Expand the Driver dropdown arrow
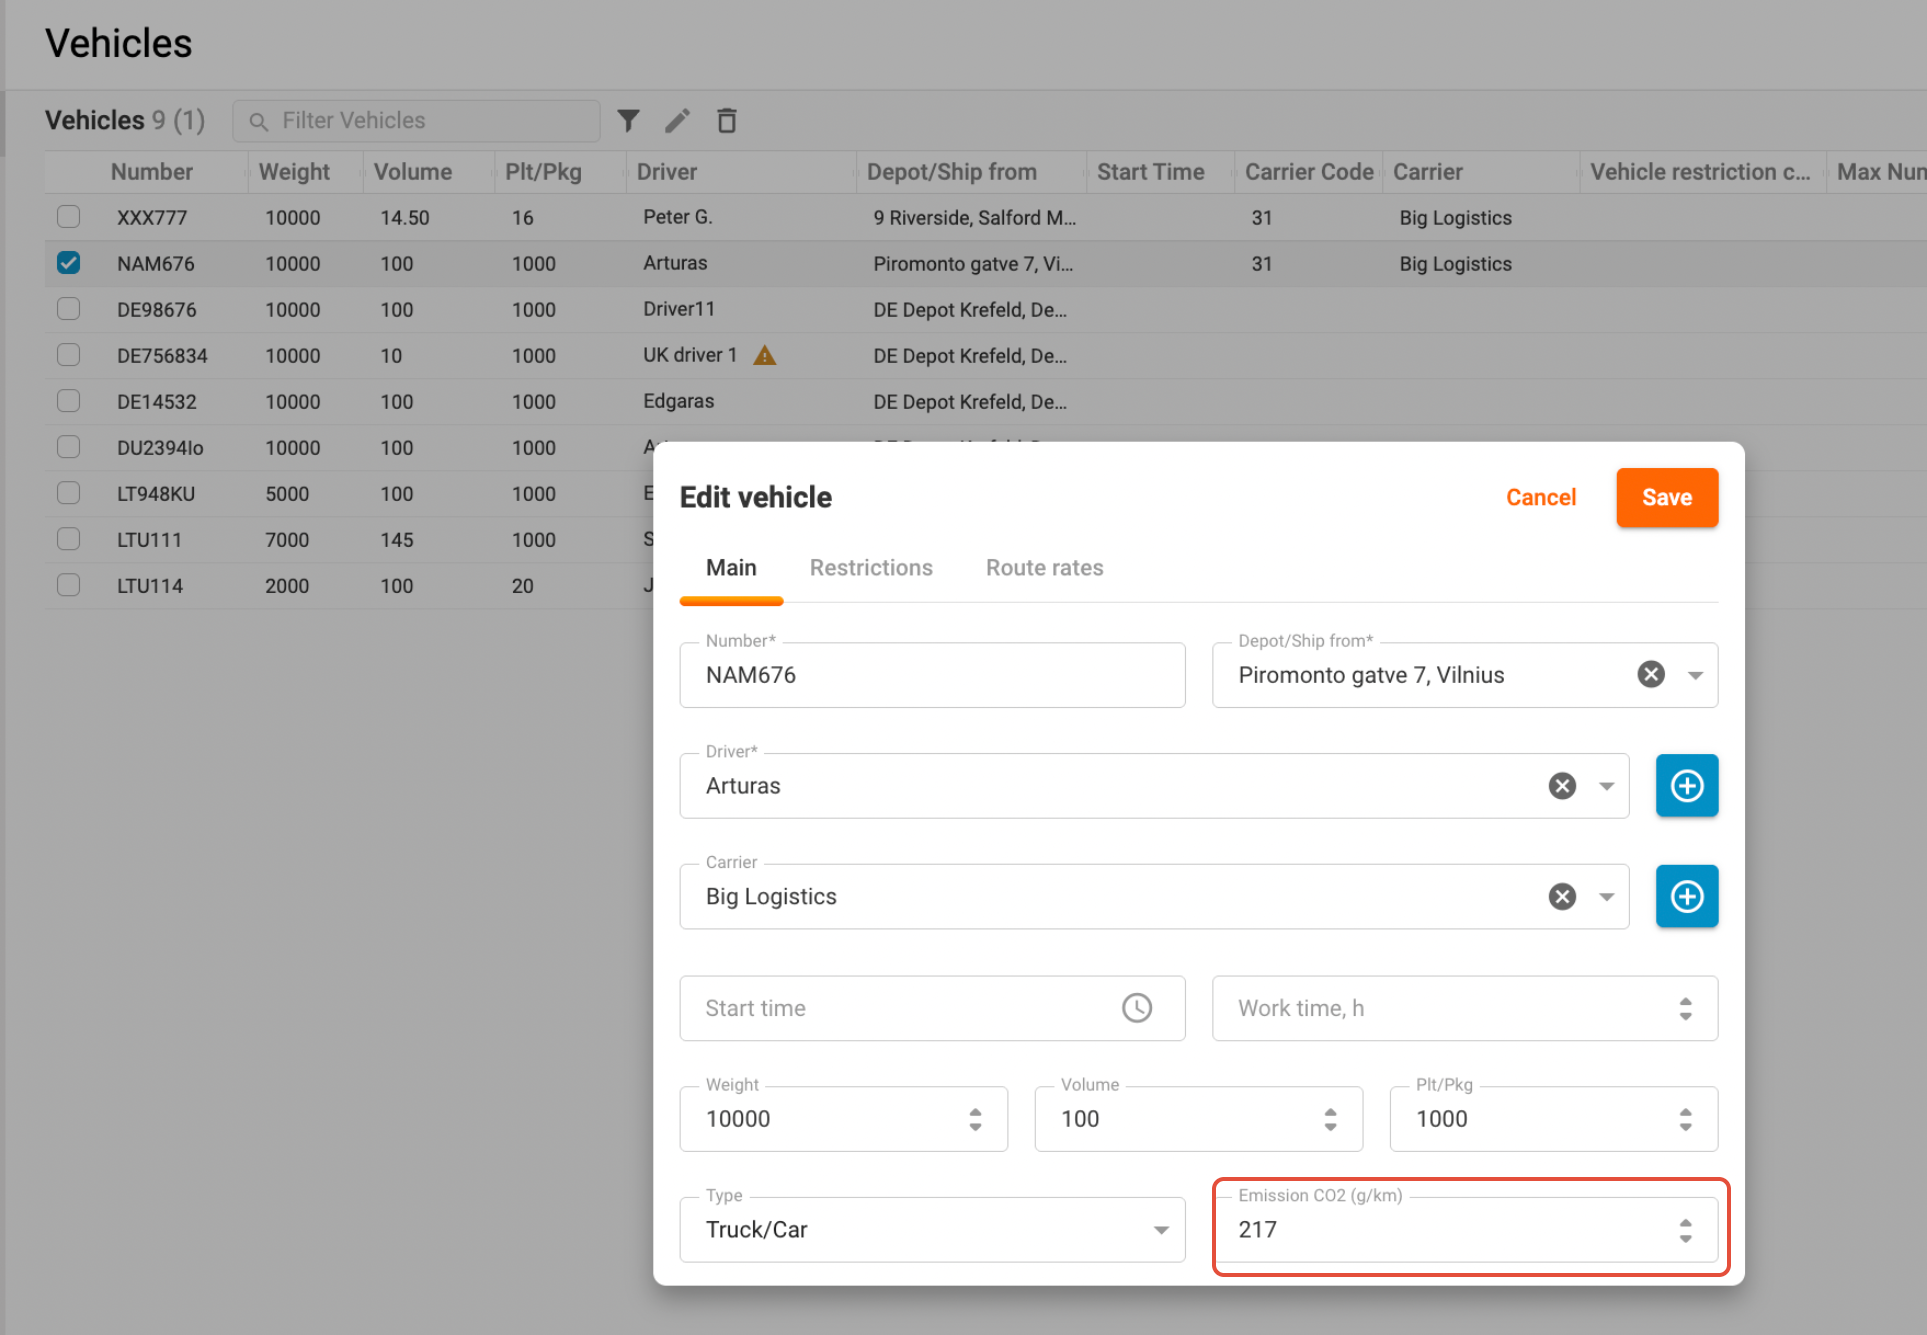Image resolution: width=1927 pixels, height=1335 pixels. point(1606,786)
